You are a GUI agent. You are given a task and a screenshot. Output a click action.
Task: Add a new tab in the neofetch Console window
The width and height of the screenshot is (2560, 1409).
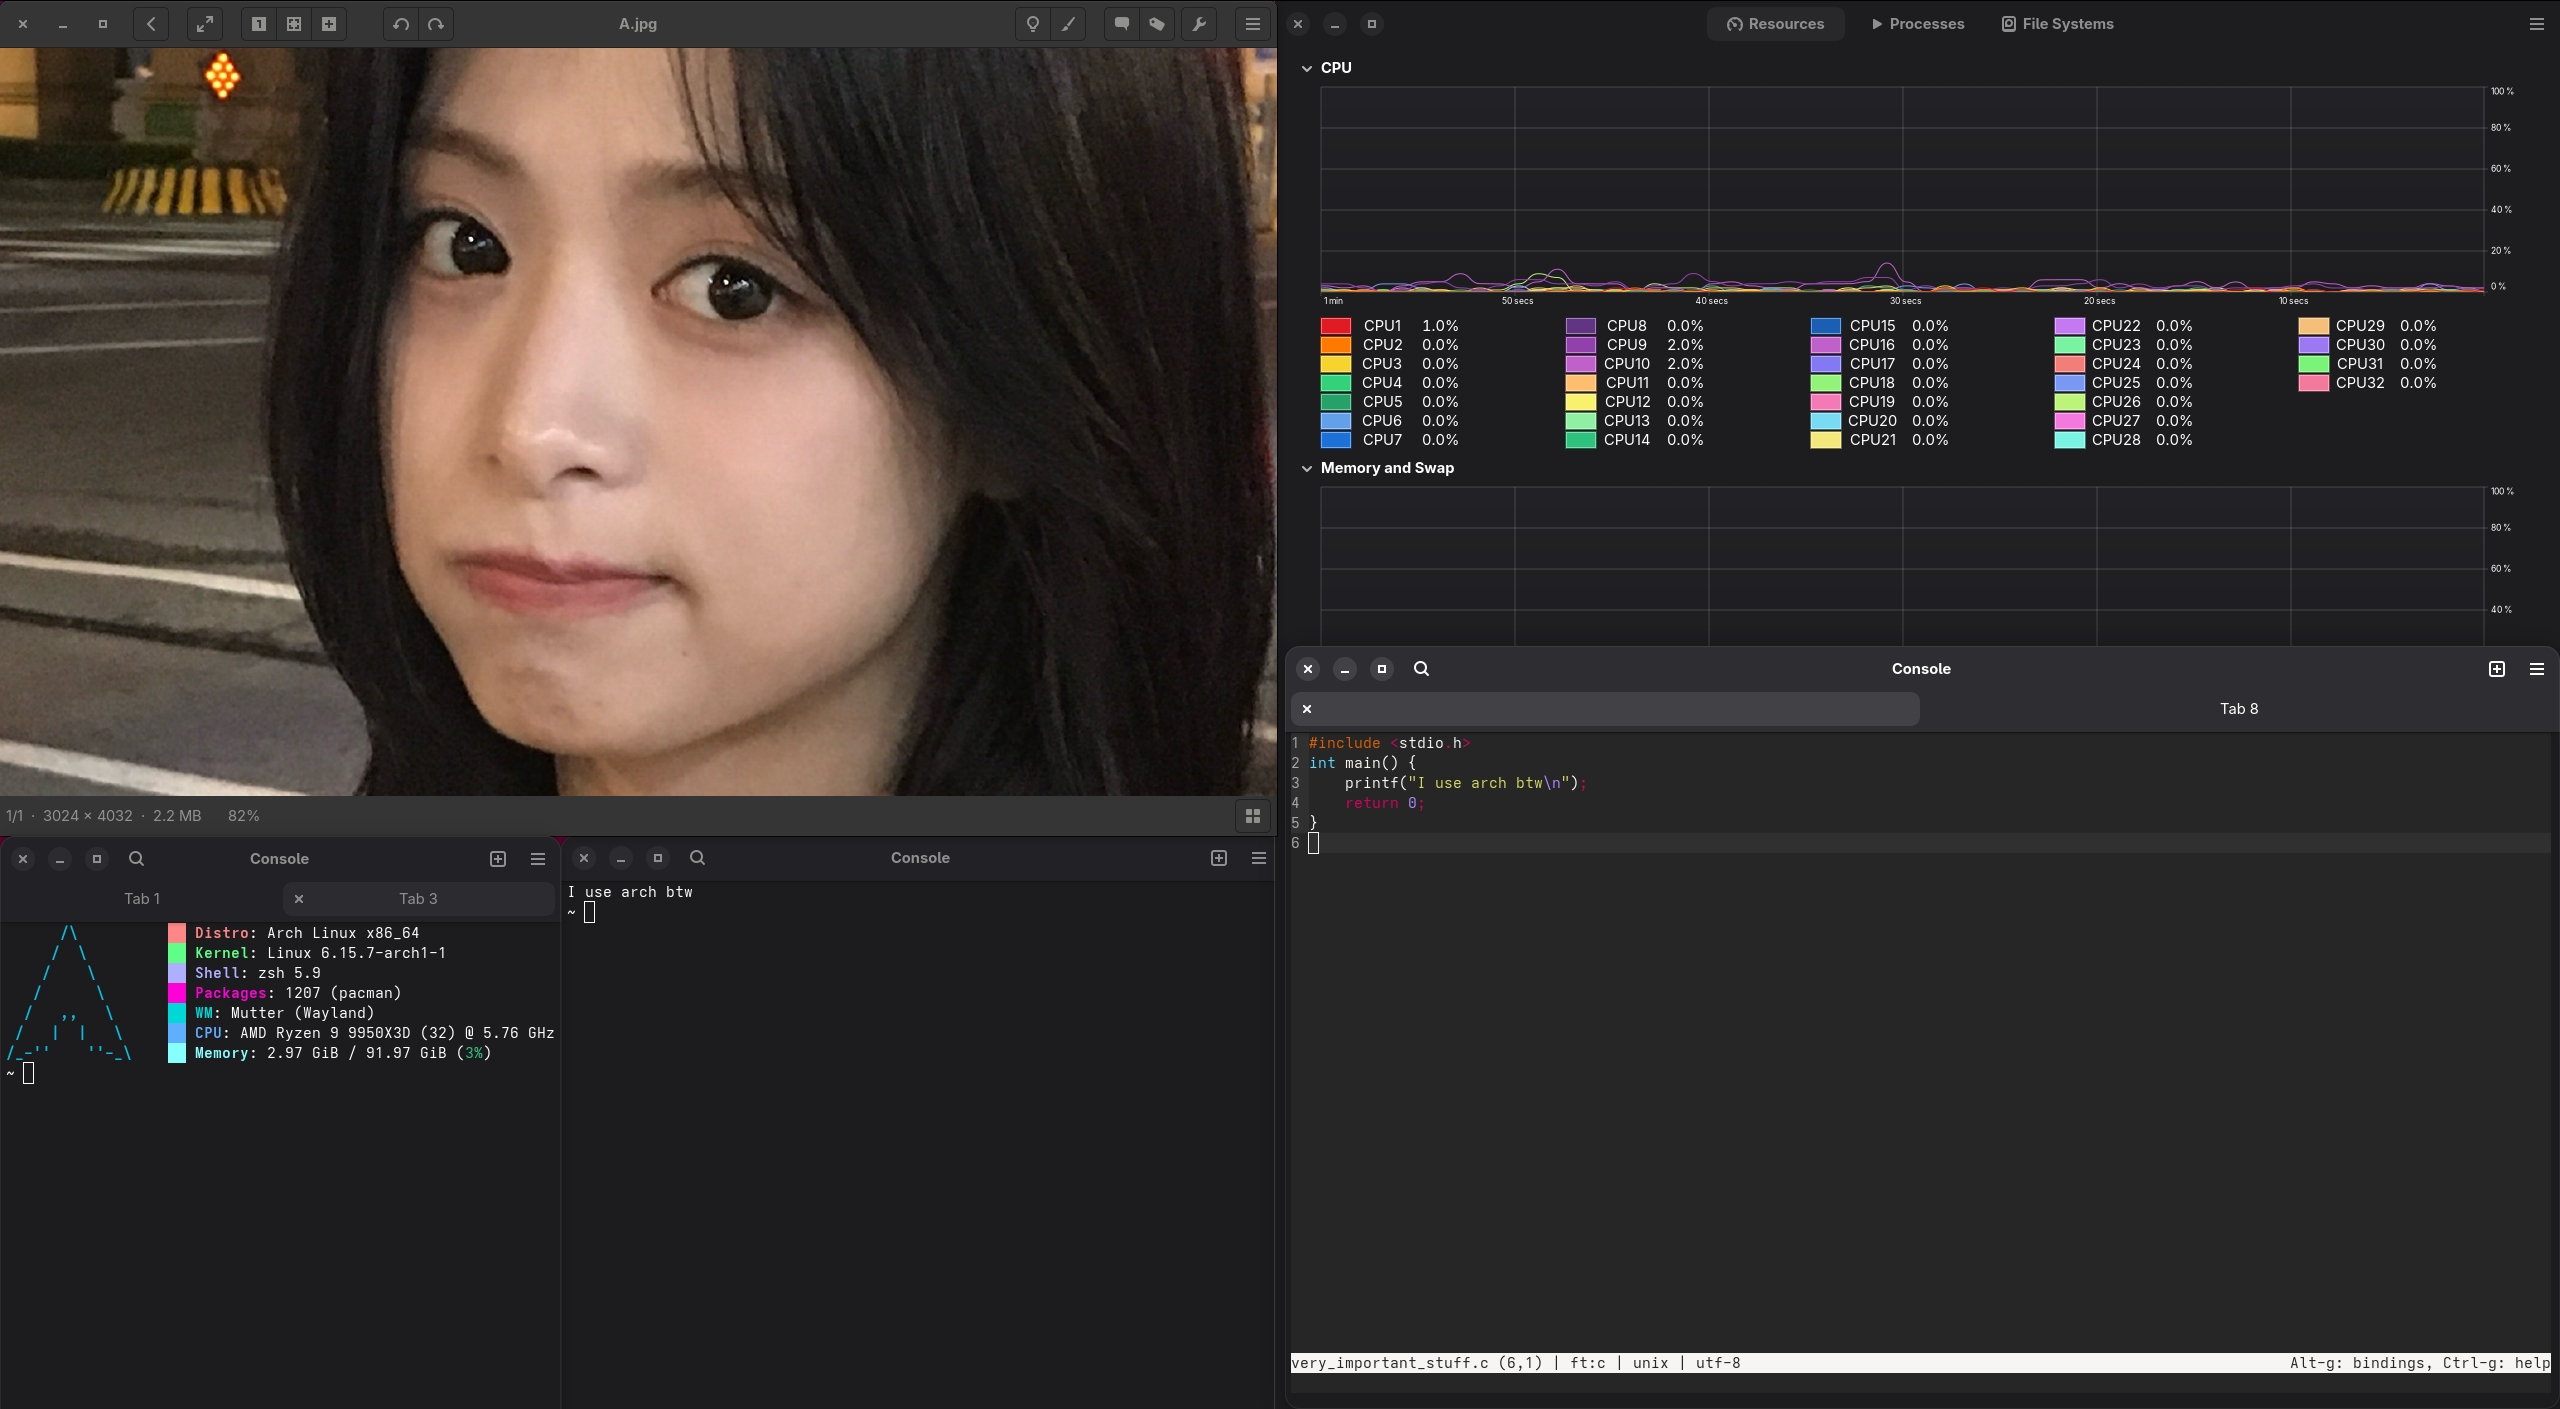coord(498,858)
